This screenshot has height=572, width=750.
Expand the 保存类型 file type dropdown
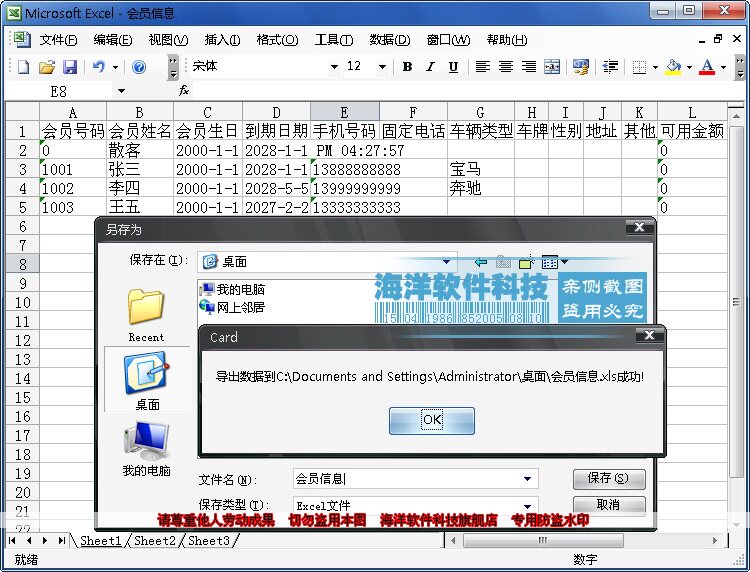[528, 506]
